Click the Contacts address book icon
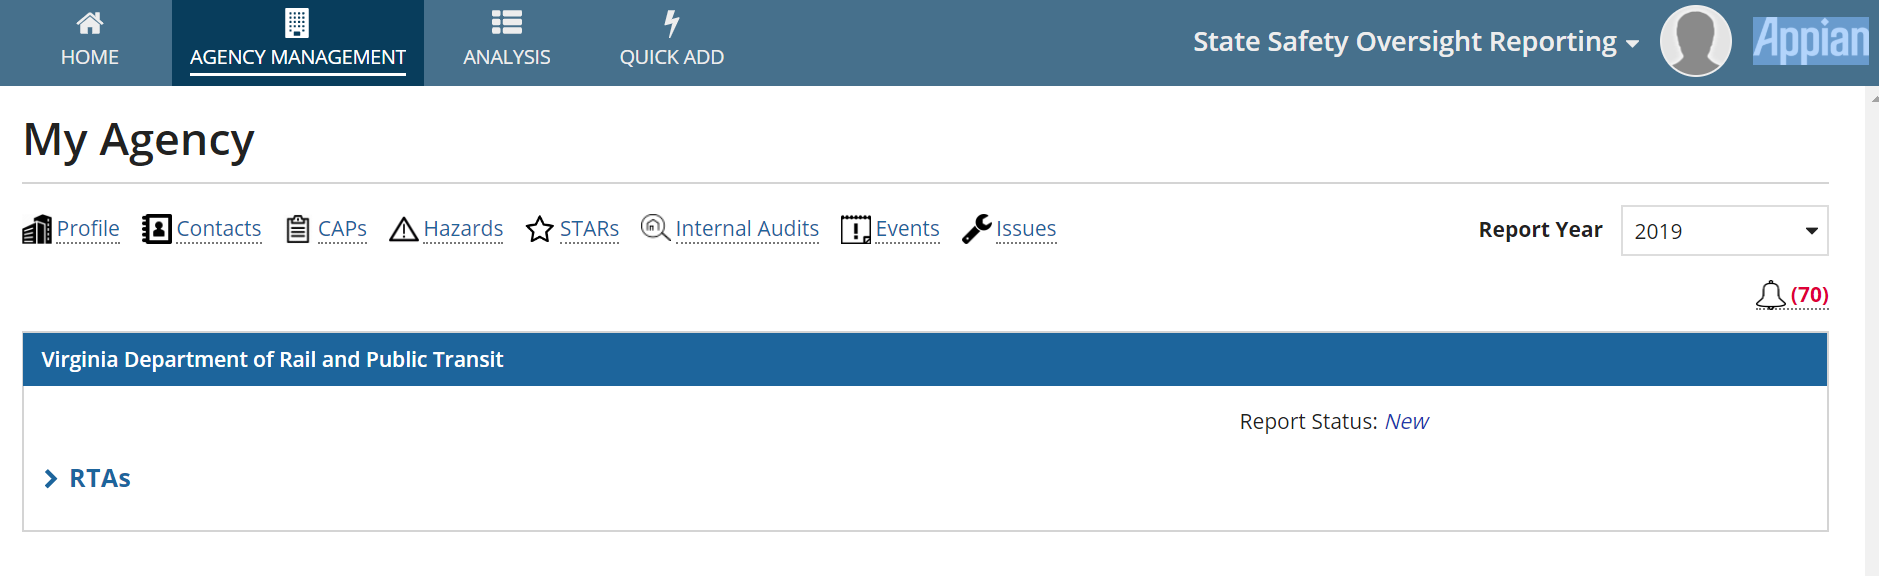 156,229
